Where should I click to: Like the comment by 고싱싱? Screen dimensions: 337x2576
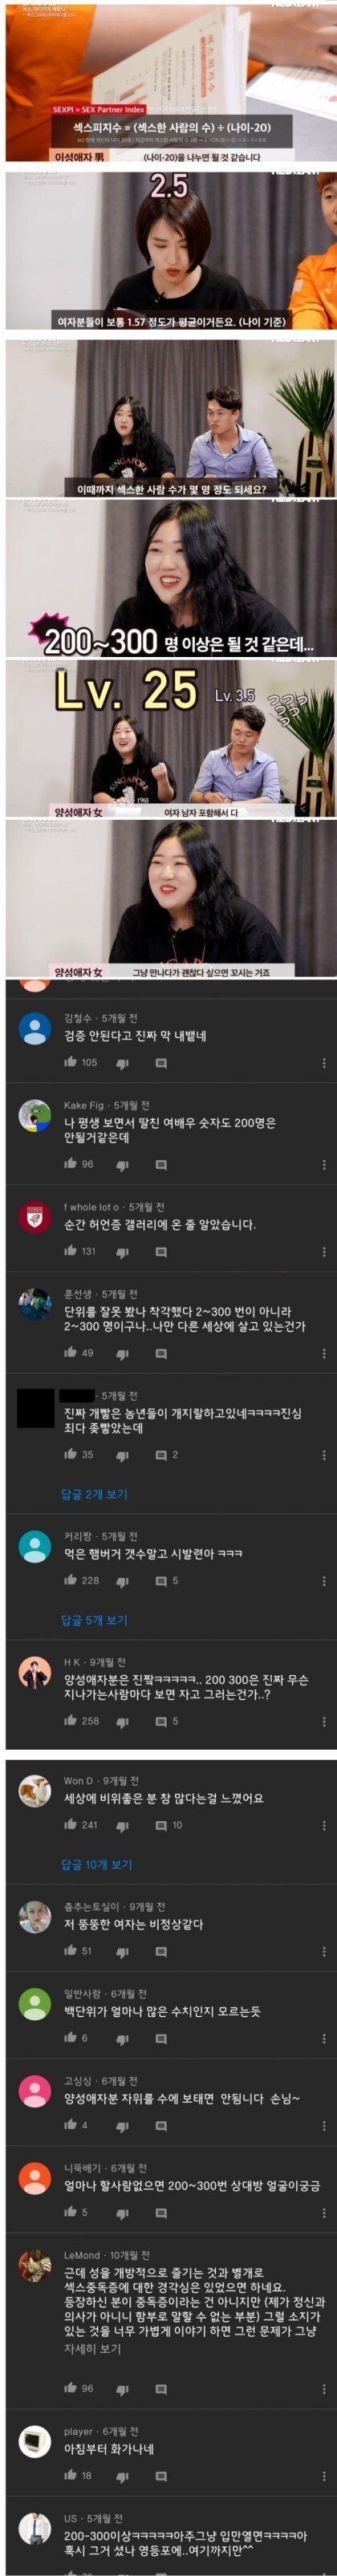coord(71,2124)
